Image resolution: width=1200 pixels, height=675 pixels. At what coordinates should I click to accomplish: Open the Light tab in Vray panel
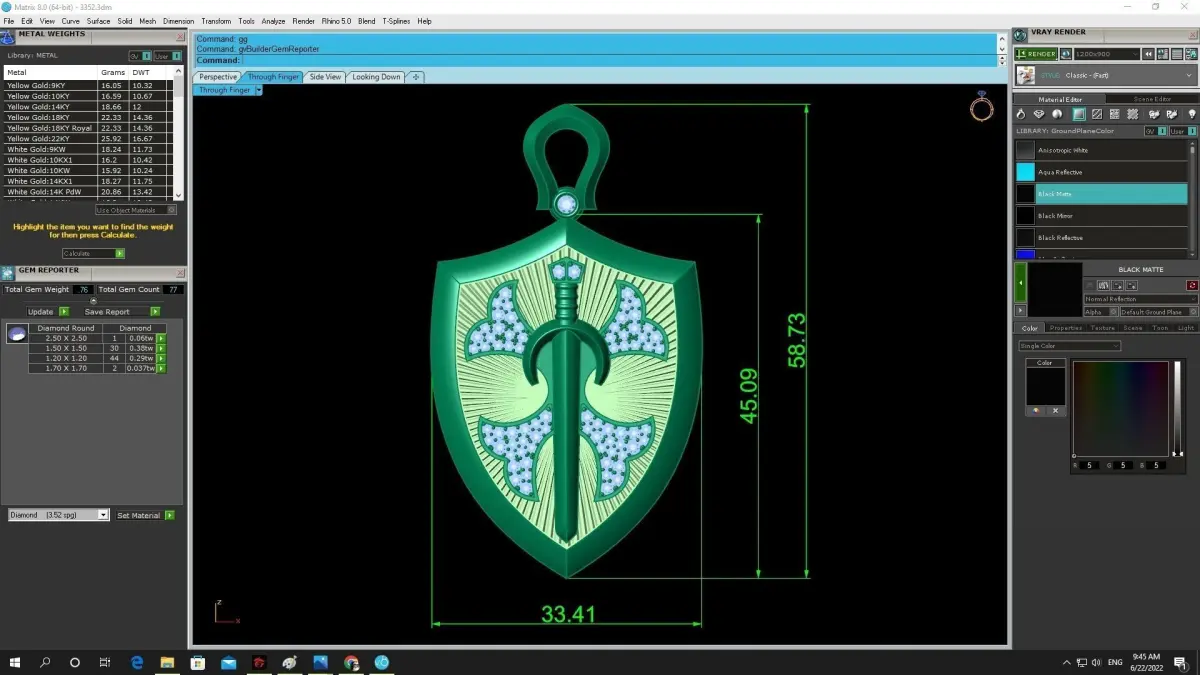(x=1186, y=328)
